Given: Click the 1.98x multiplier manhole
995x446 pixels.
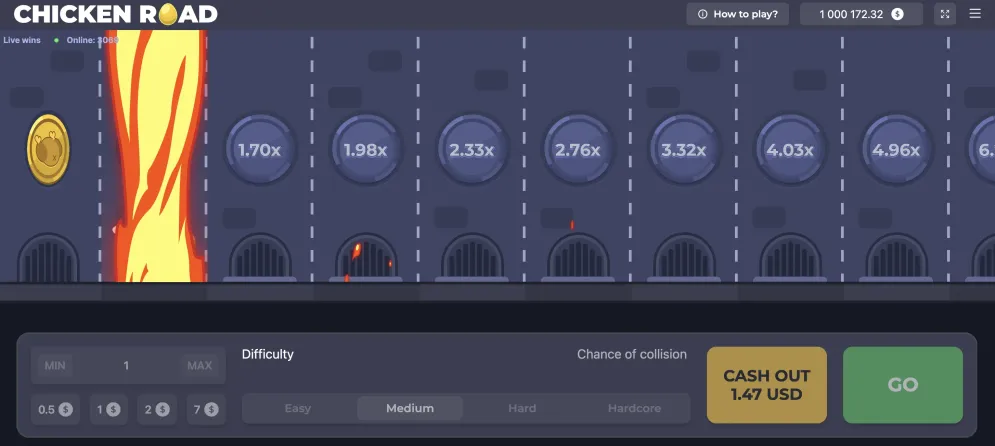Looking at the screenshot, I should tap(366, 150).
